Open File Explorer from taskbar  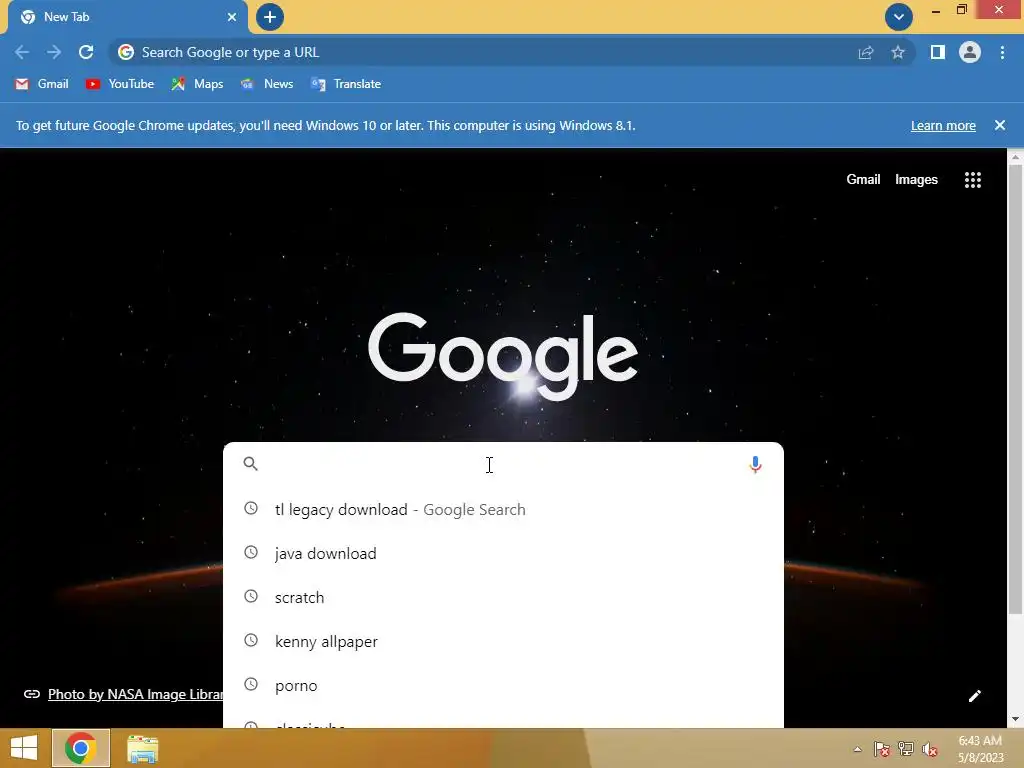(142, 749)
